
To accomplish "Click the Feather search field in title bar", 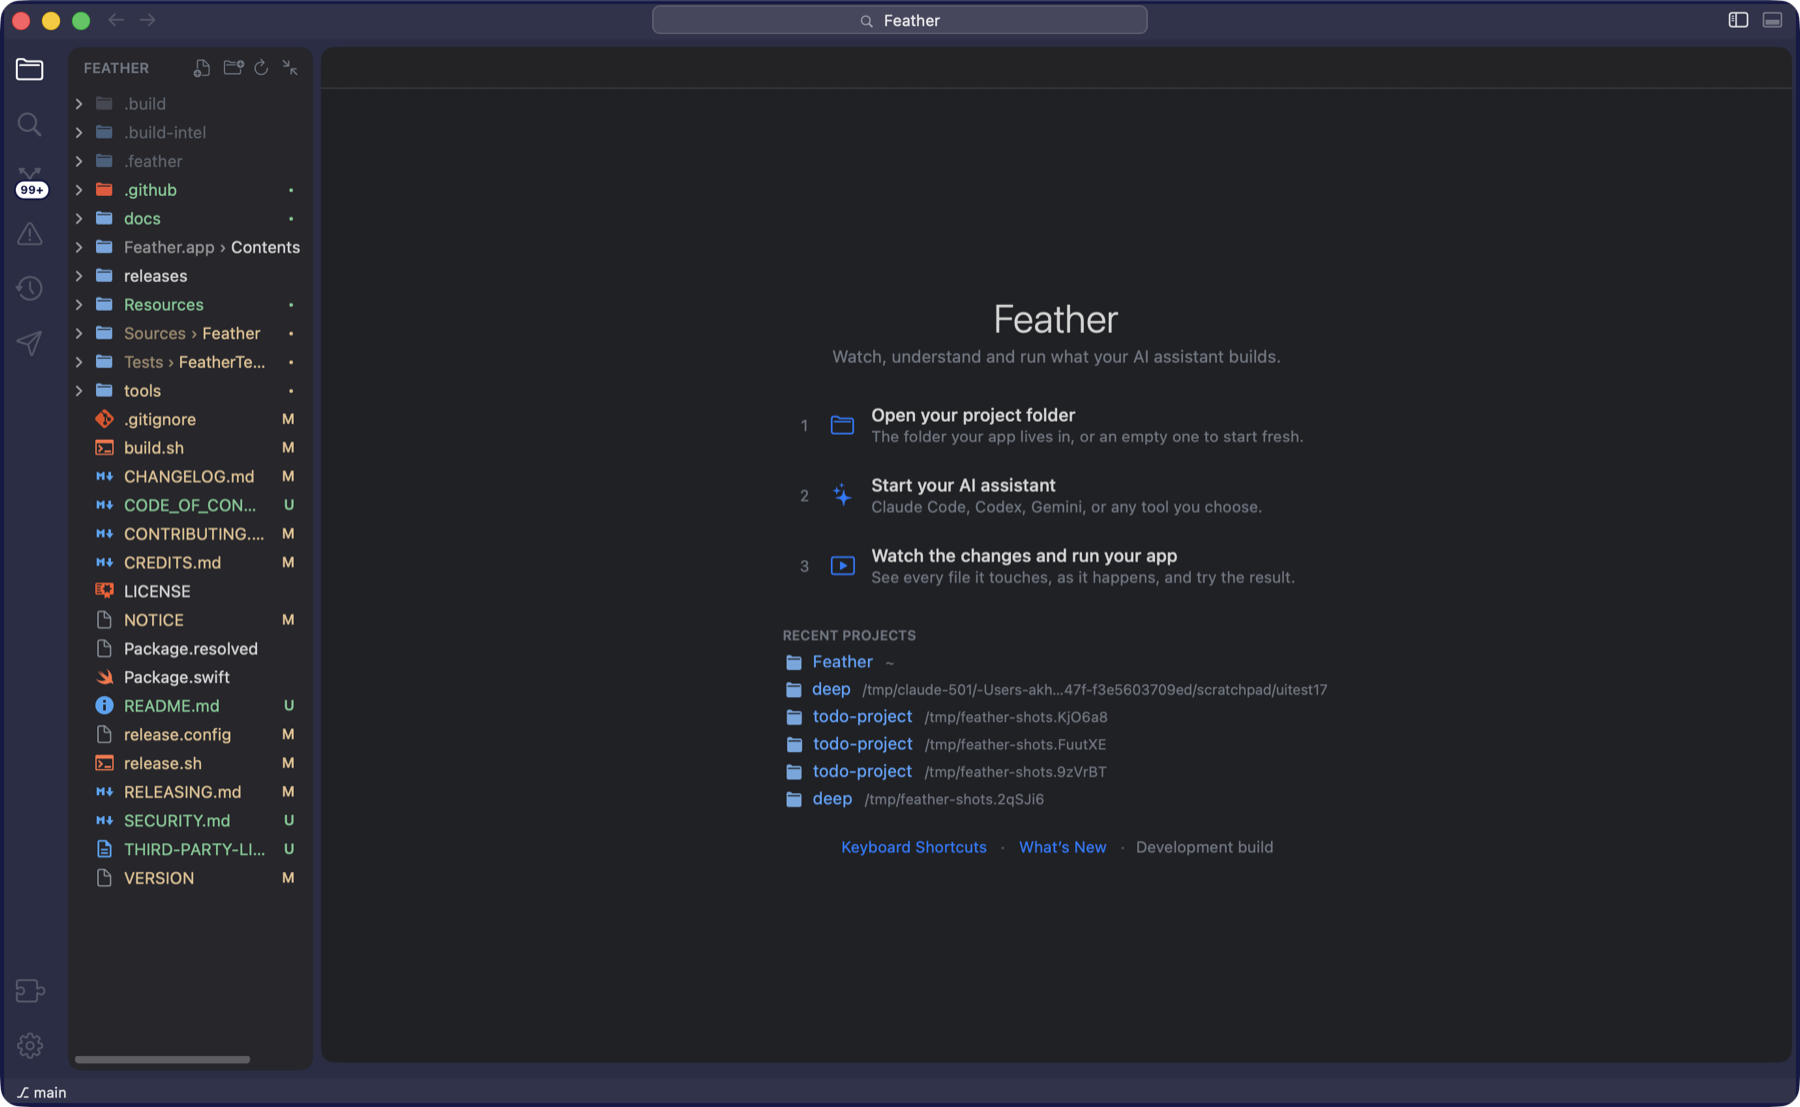I will (x=899, y=20).
